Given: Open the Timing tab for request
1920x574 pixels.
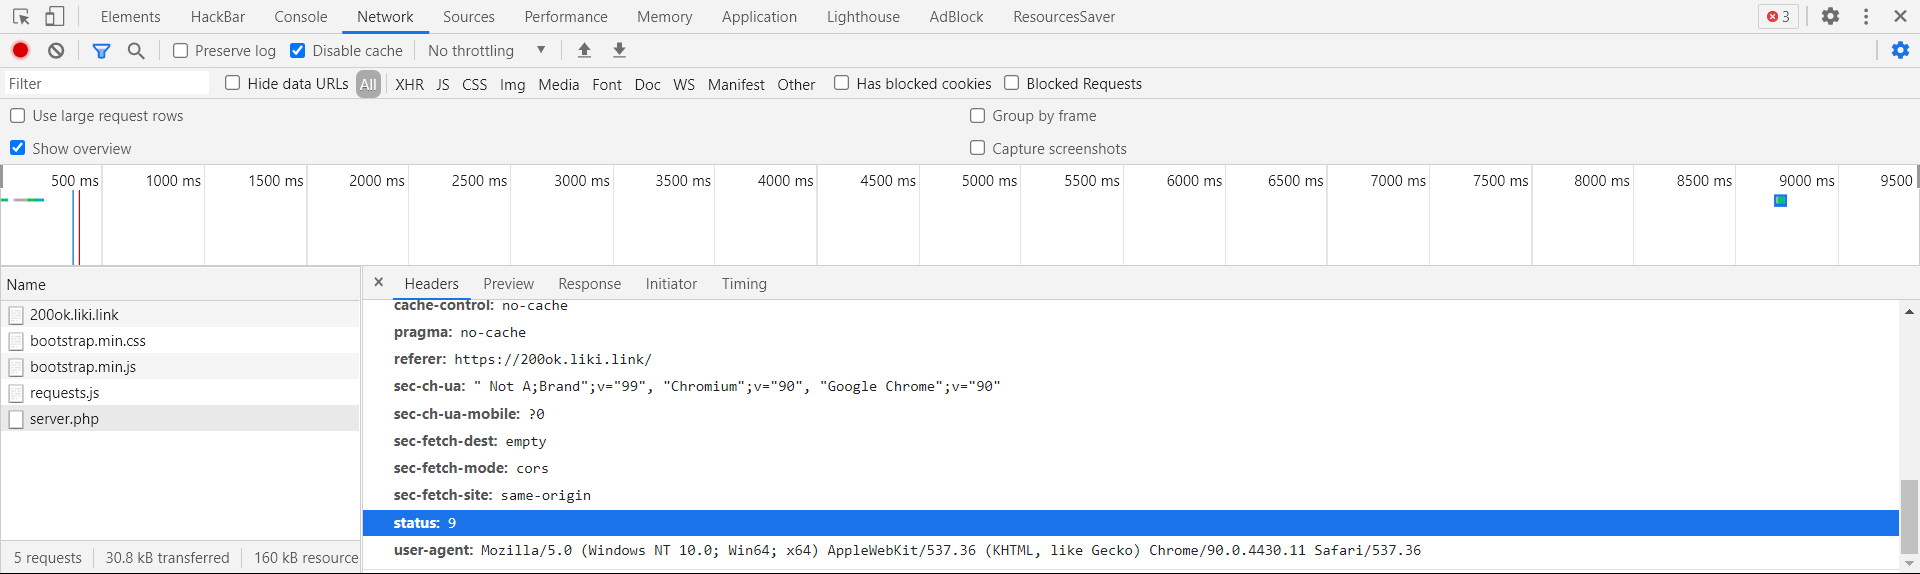Looking at the screenshot, I should pos(744,284).
